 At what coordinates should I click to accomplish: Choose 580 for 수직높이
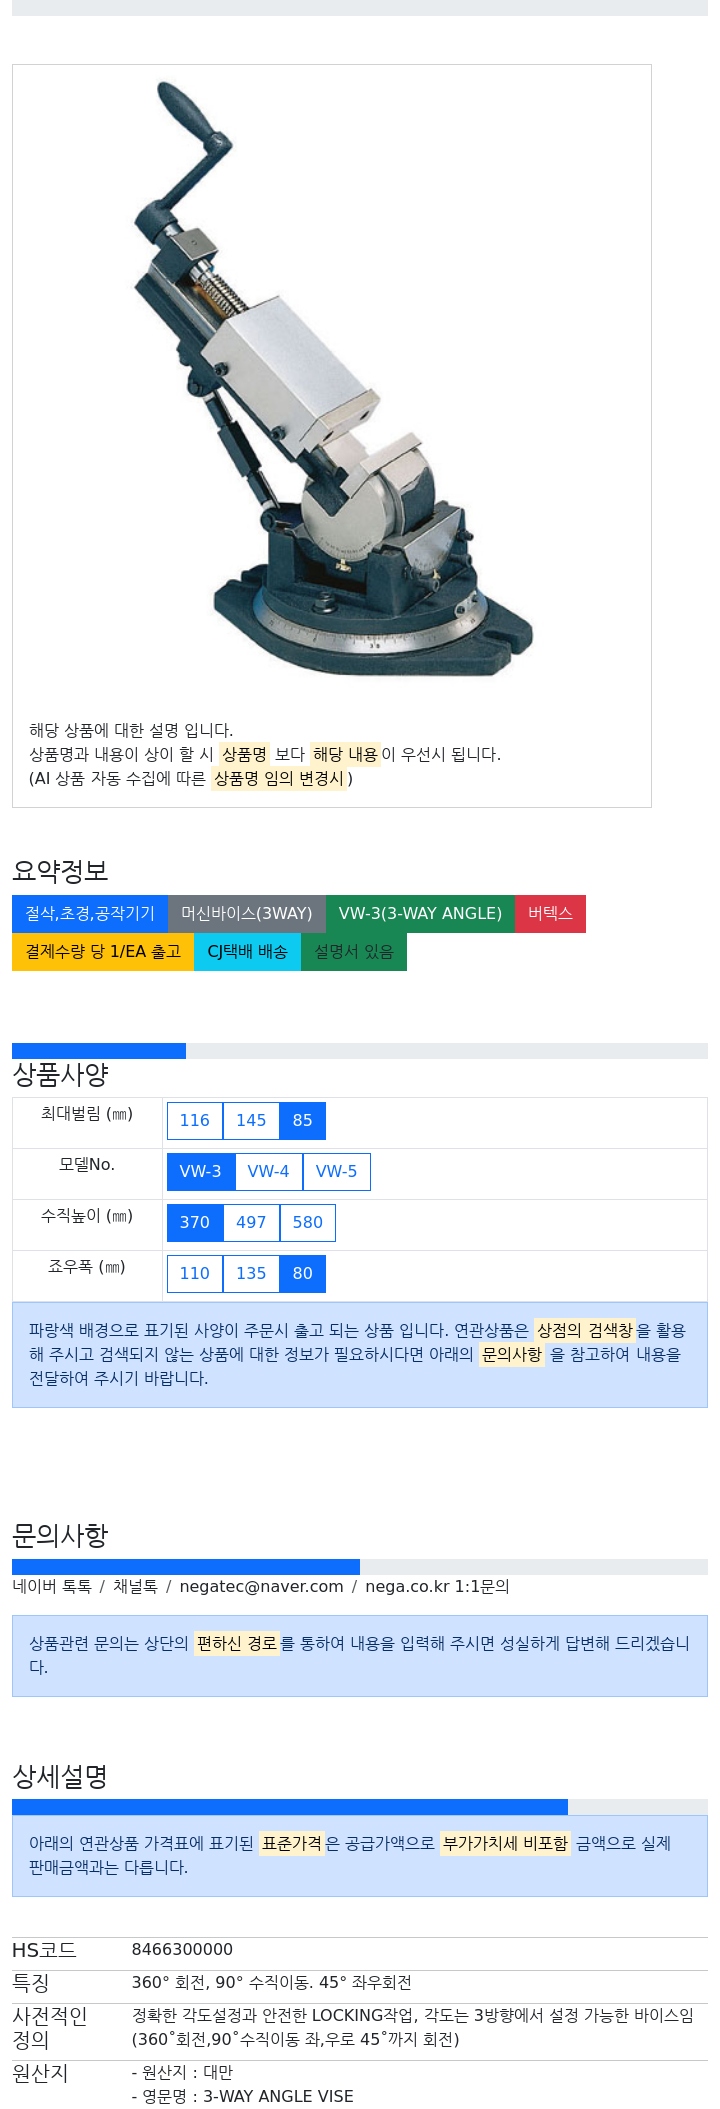[308, 1223]
